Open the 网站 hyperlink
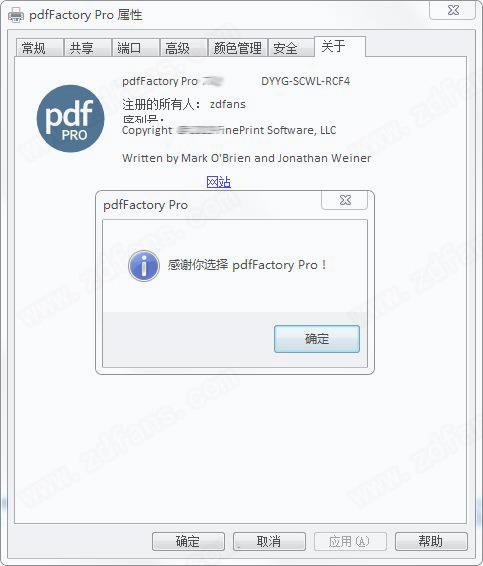Viewport: 483px width, 566px height. (x=218, y=182)
